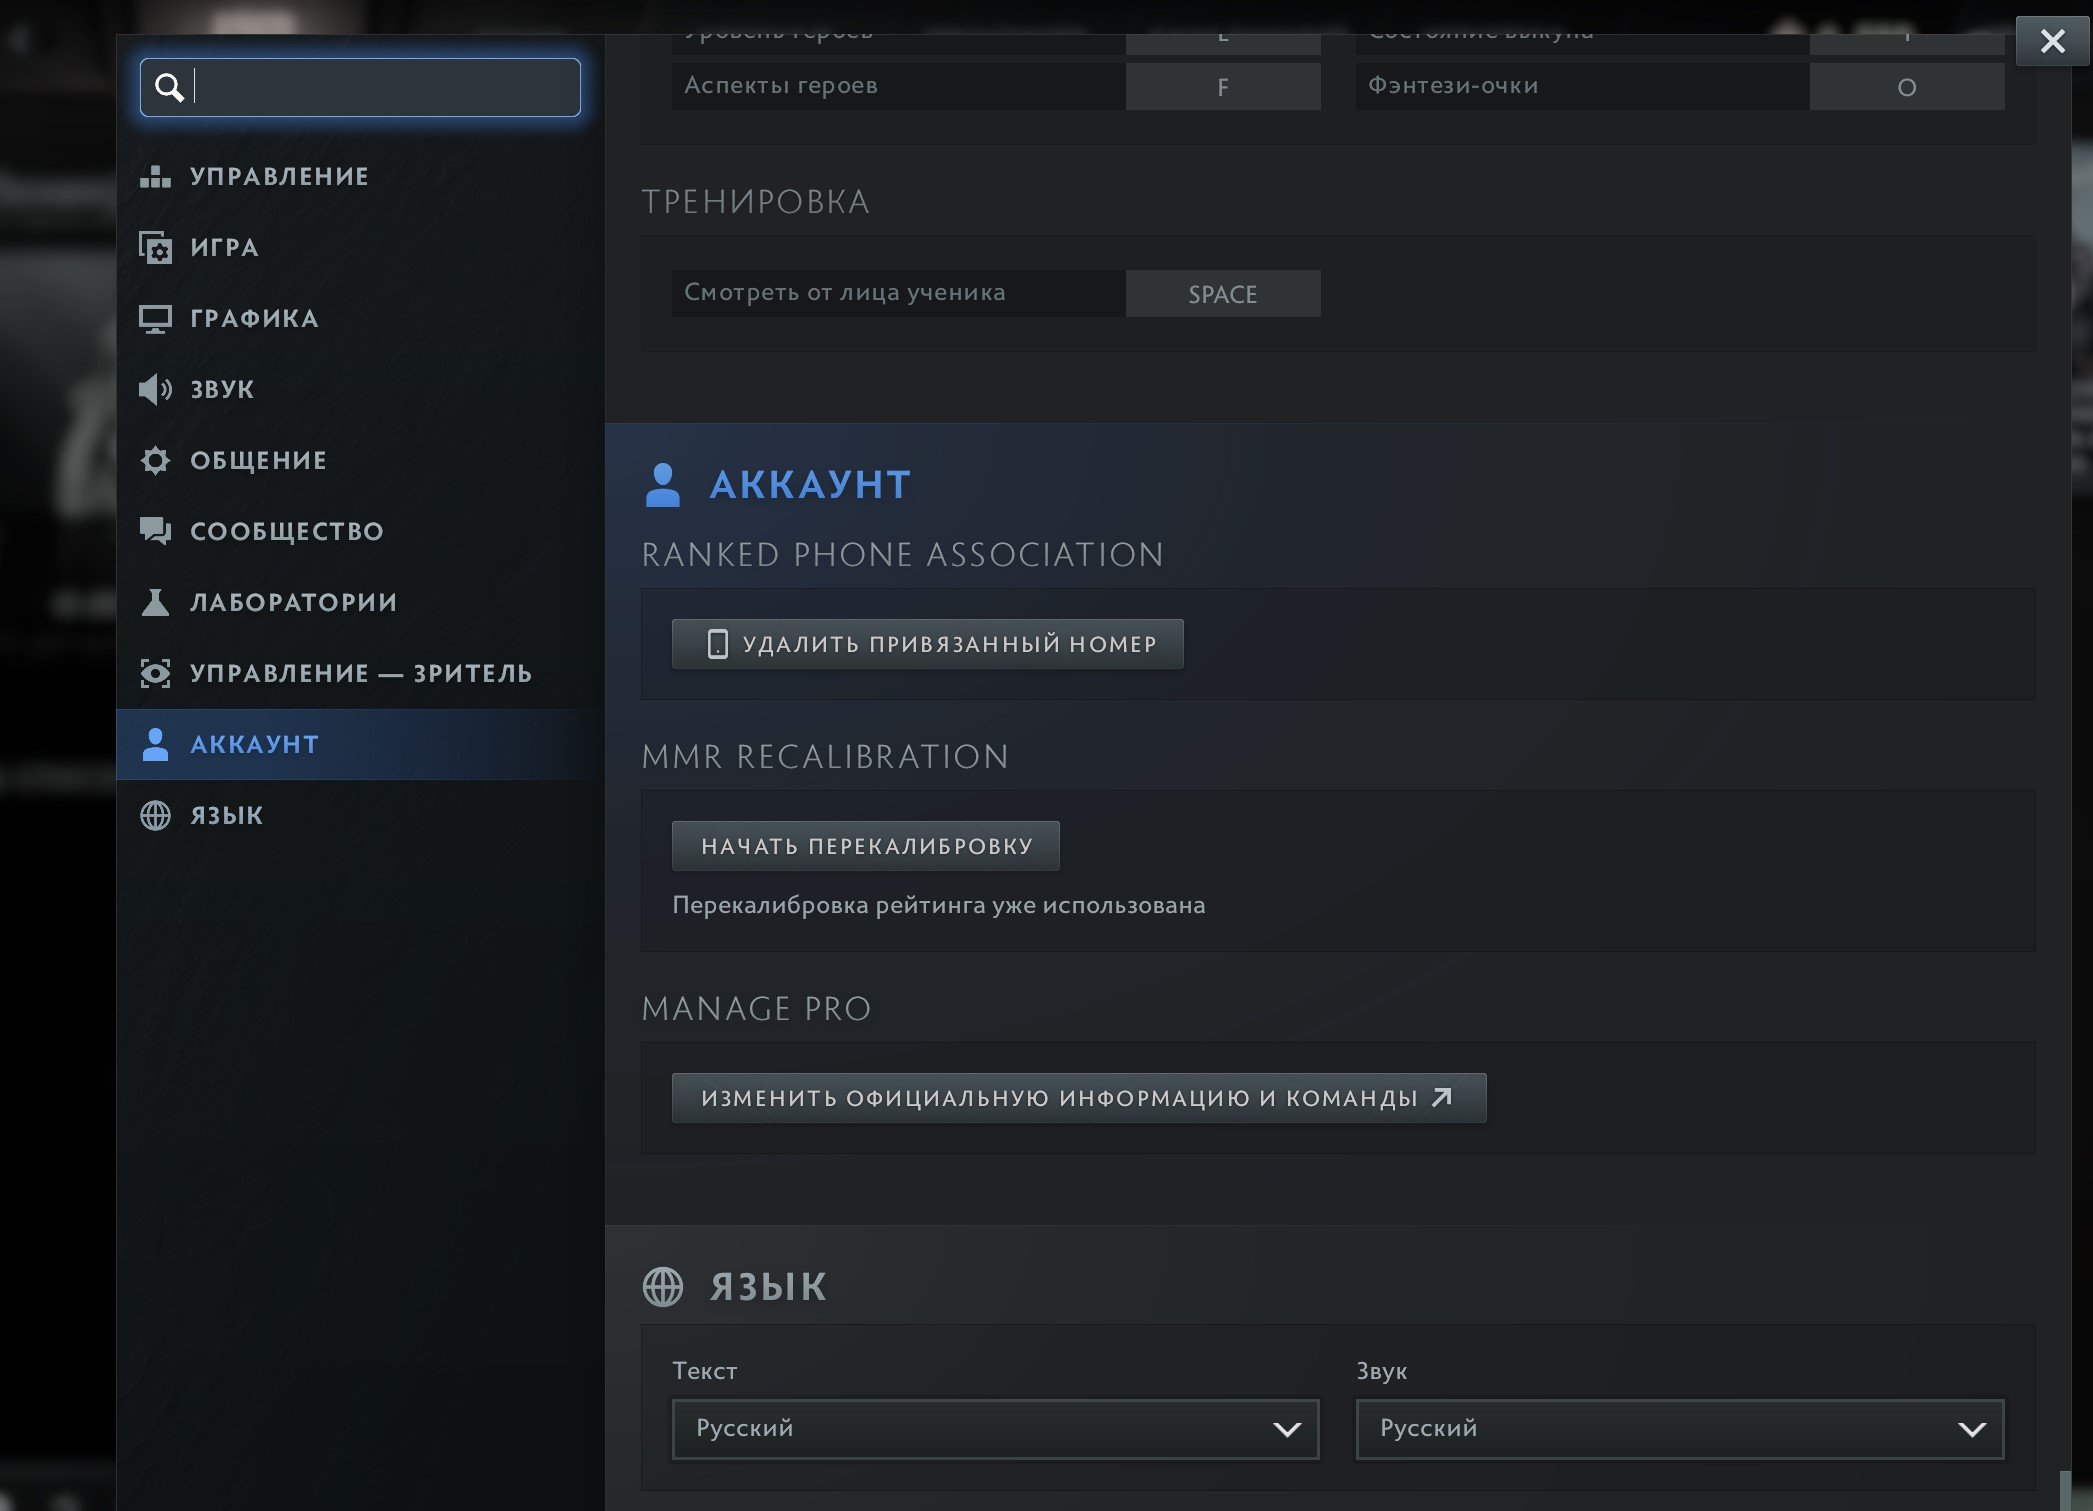Click the Сообщество chat bubbles icon

[155, 531]
